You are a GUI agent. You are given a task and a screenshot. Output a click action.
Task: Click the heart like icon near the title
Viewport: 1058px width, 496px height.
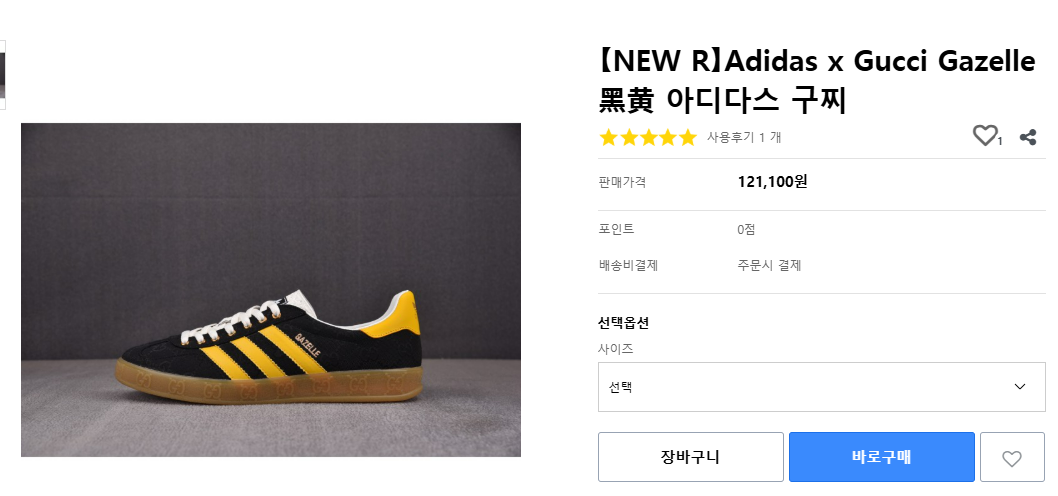tap(985, 136)
